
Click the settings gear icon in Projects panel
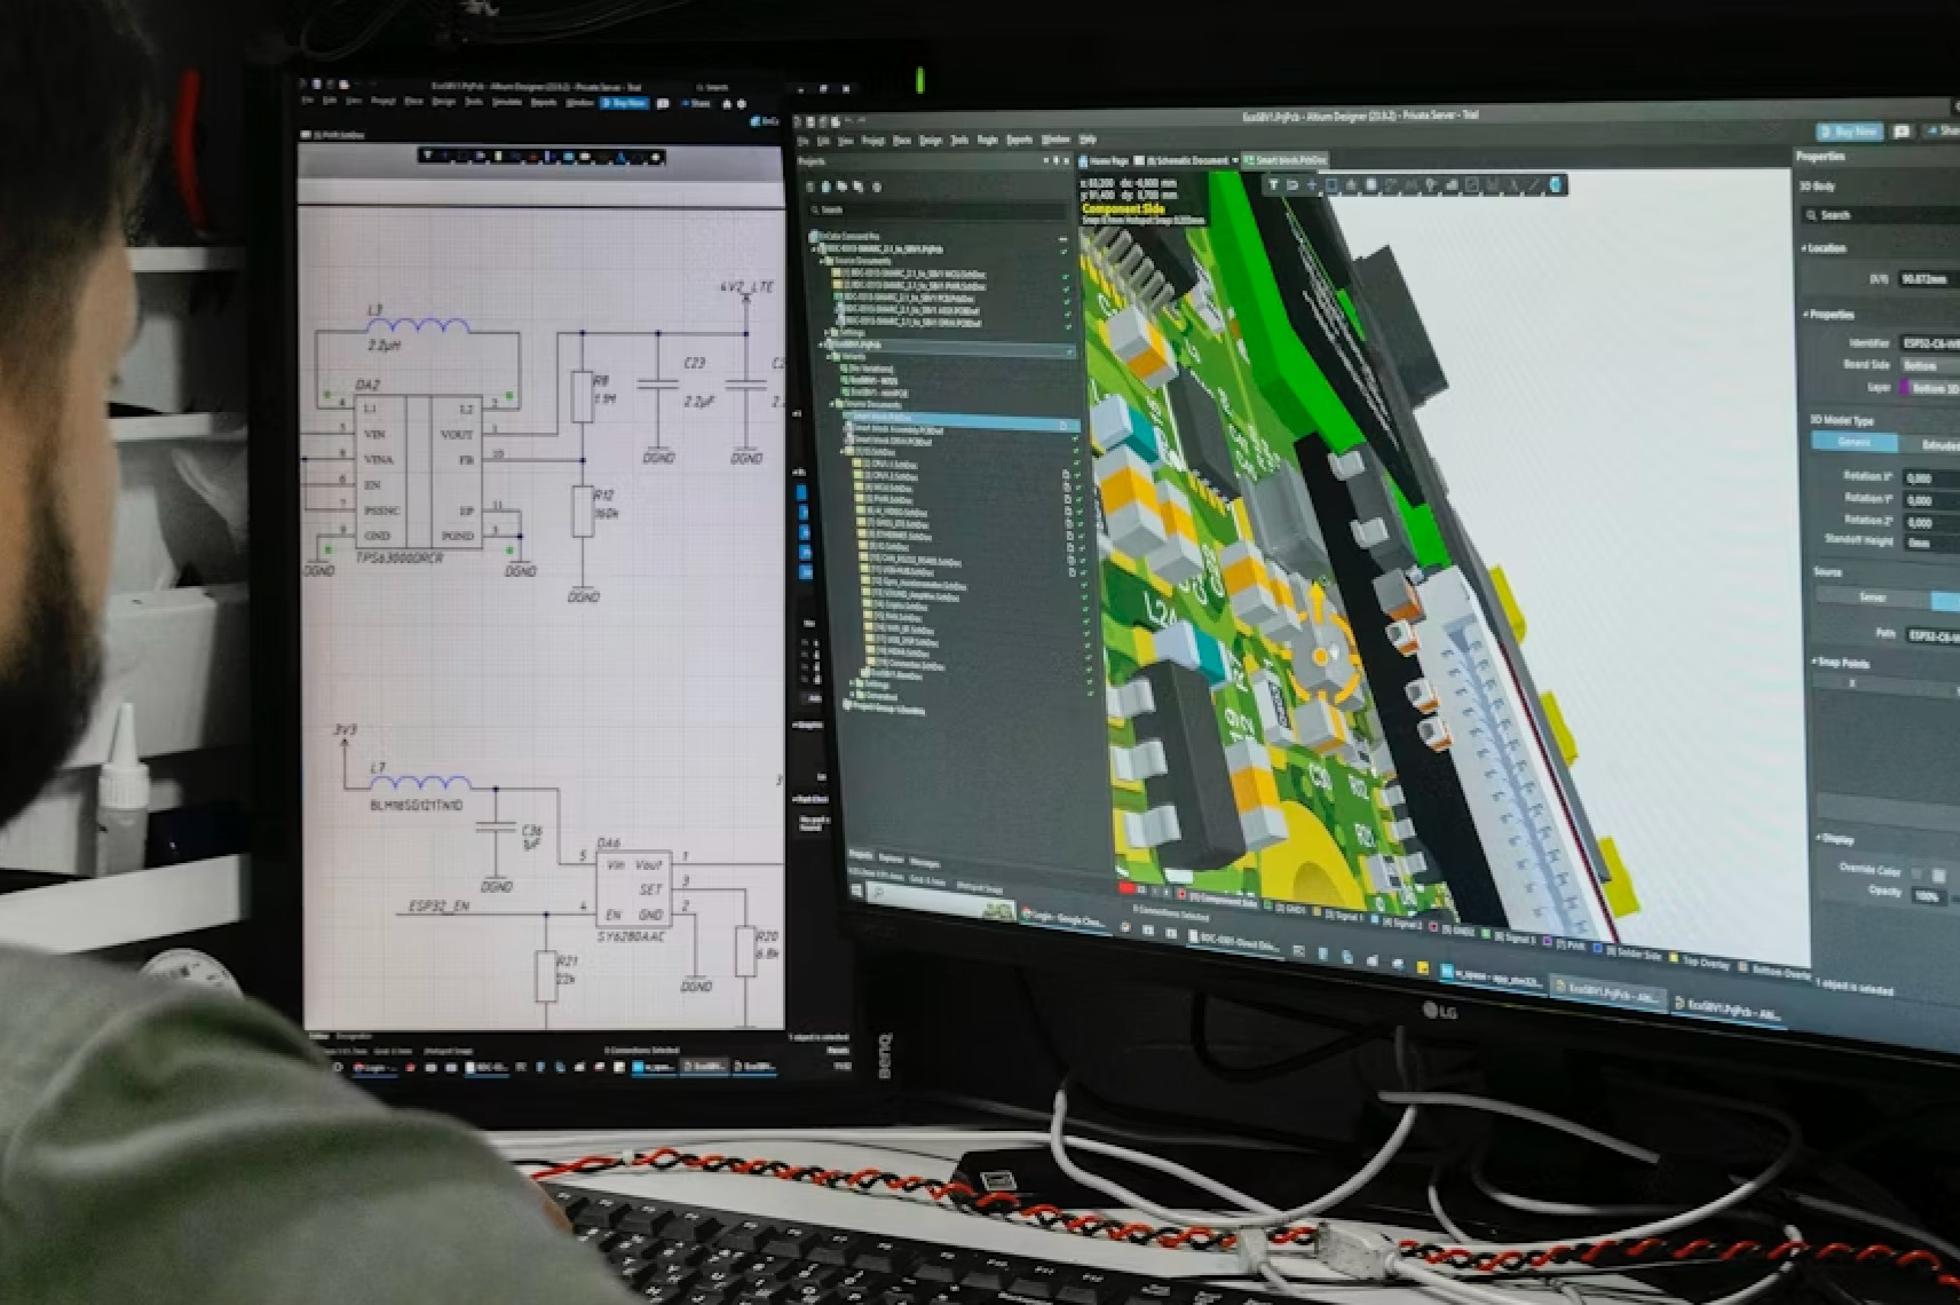coord(877,187)
